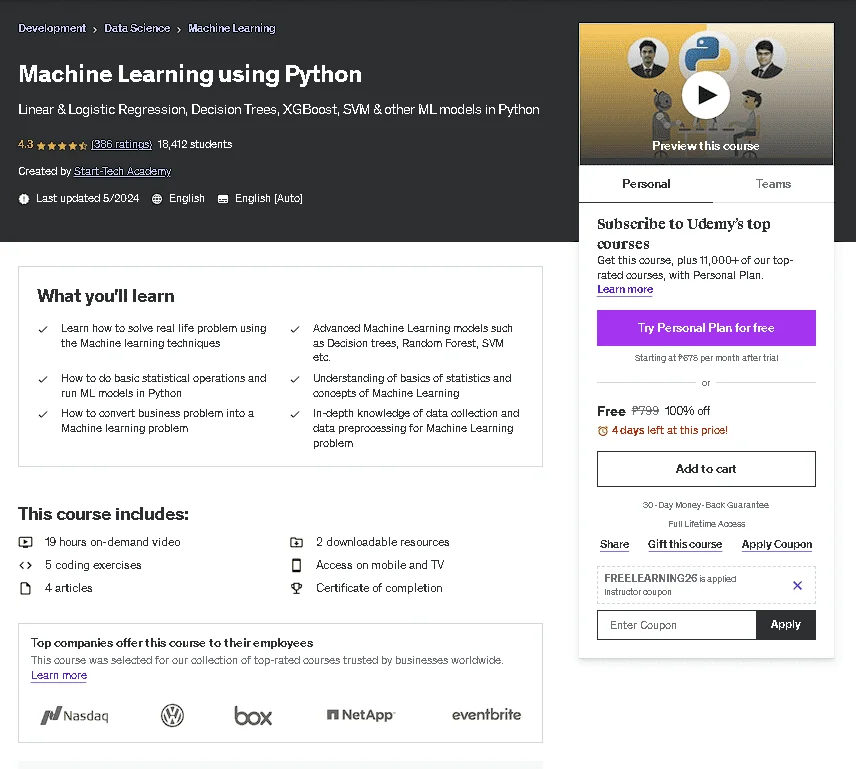Click the download folder icon beside downloadable resources
Screen dimensions: 856x769
(296, 542)
